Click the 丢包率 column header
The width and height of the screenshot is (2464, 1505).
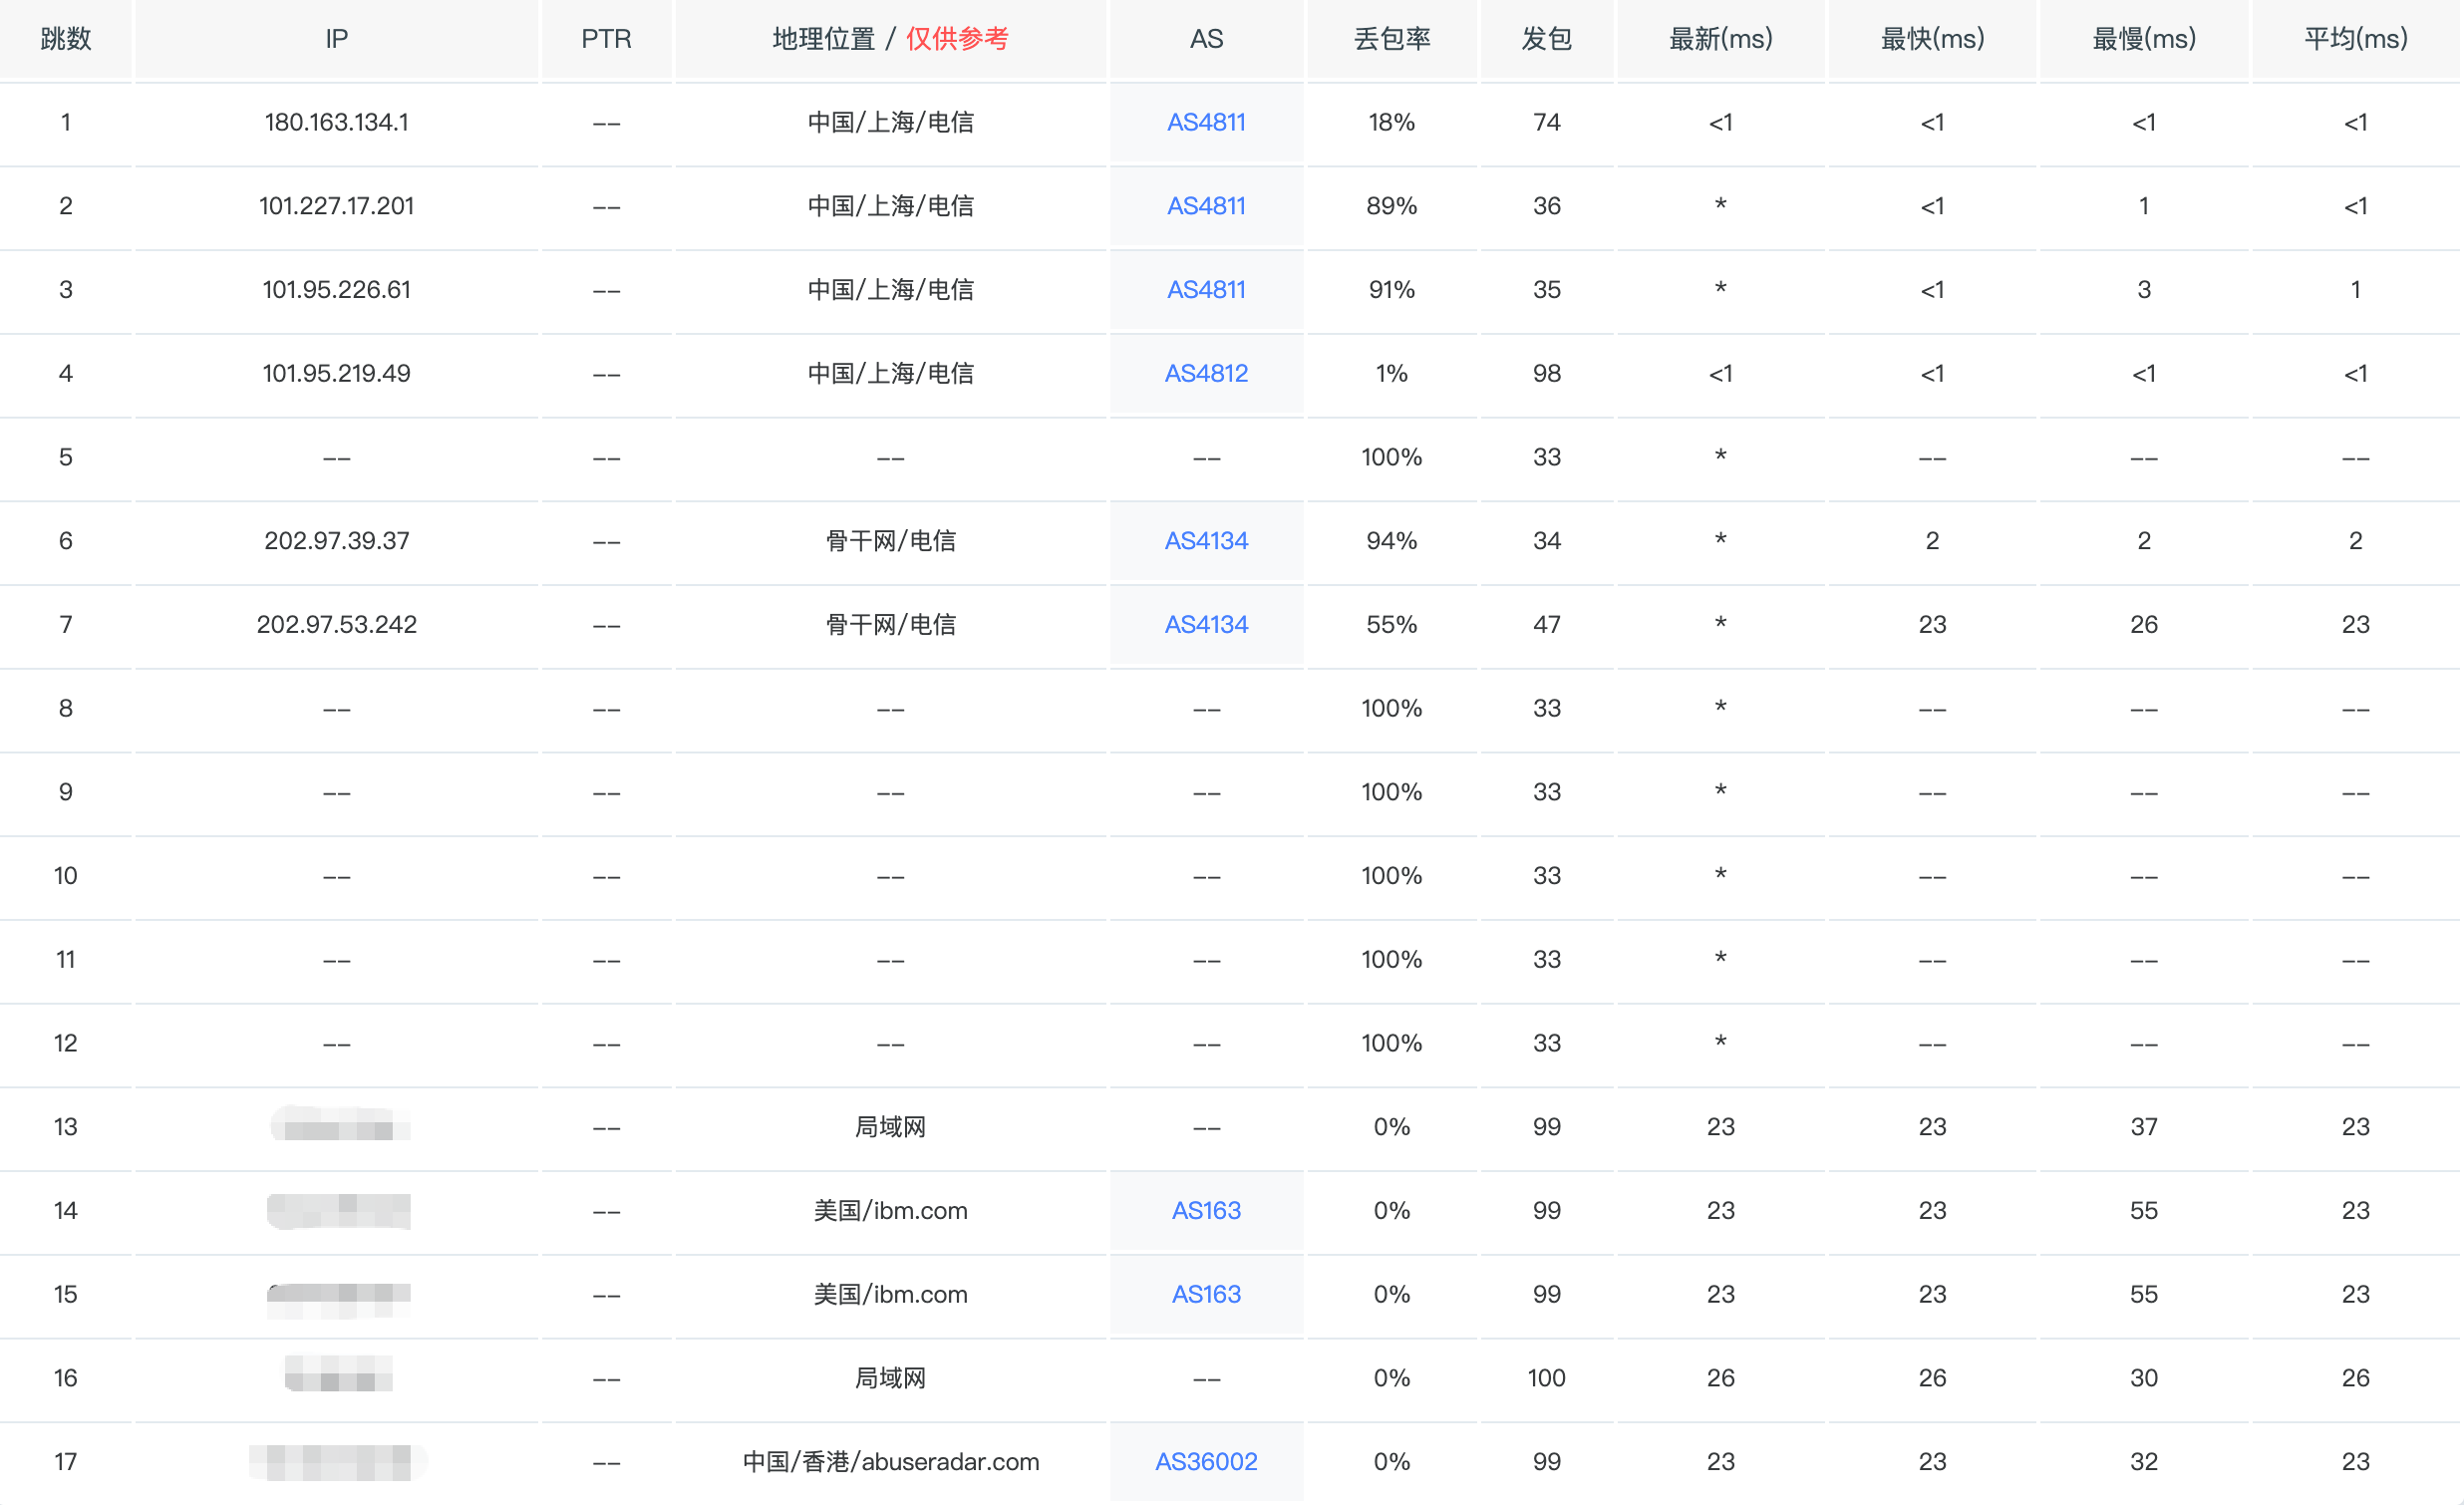1393,39
